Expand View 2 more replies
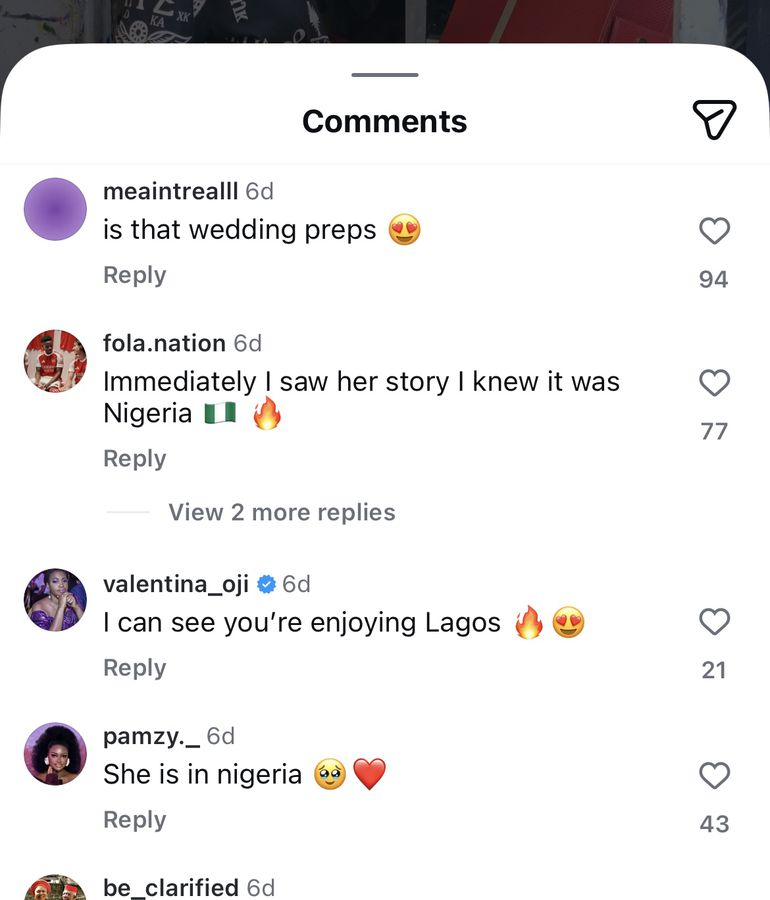Image resolution: width=770 pixels, height=900 pixels. click(281, 512)
